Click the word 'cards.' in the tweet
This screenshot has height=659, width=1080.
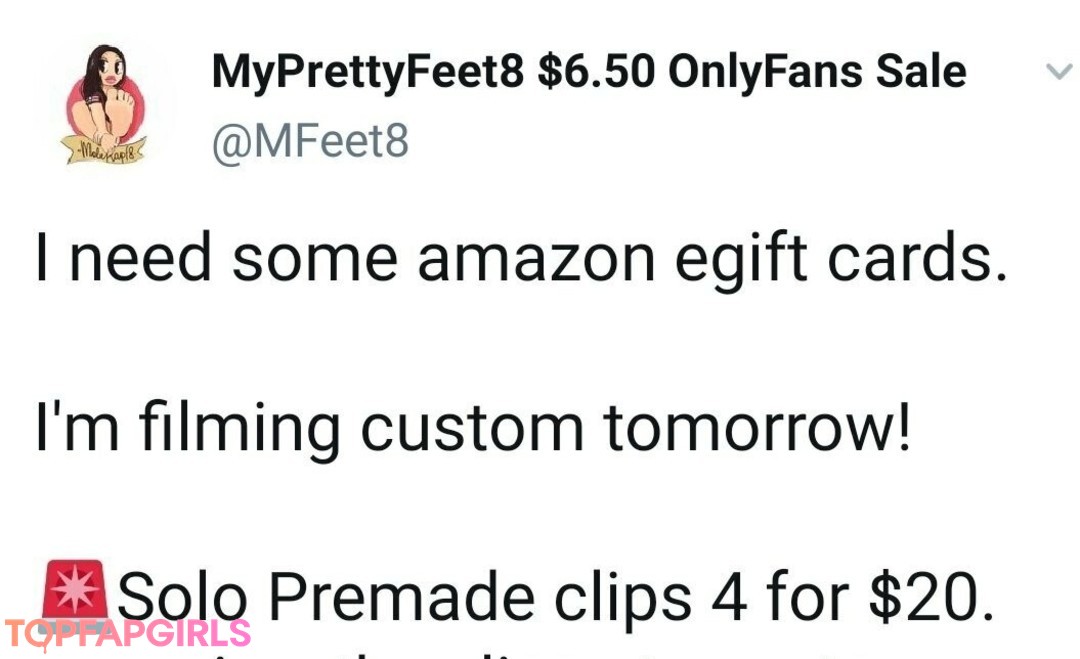(x=918, y=259)
